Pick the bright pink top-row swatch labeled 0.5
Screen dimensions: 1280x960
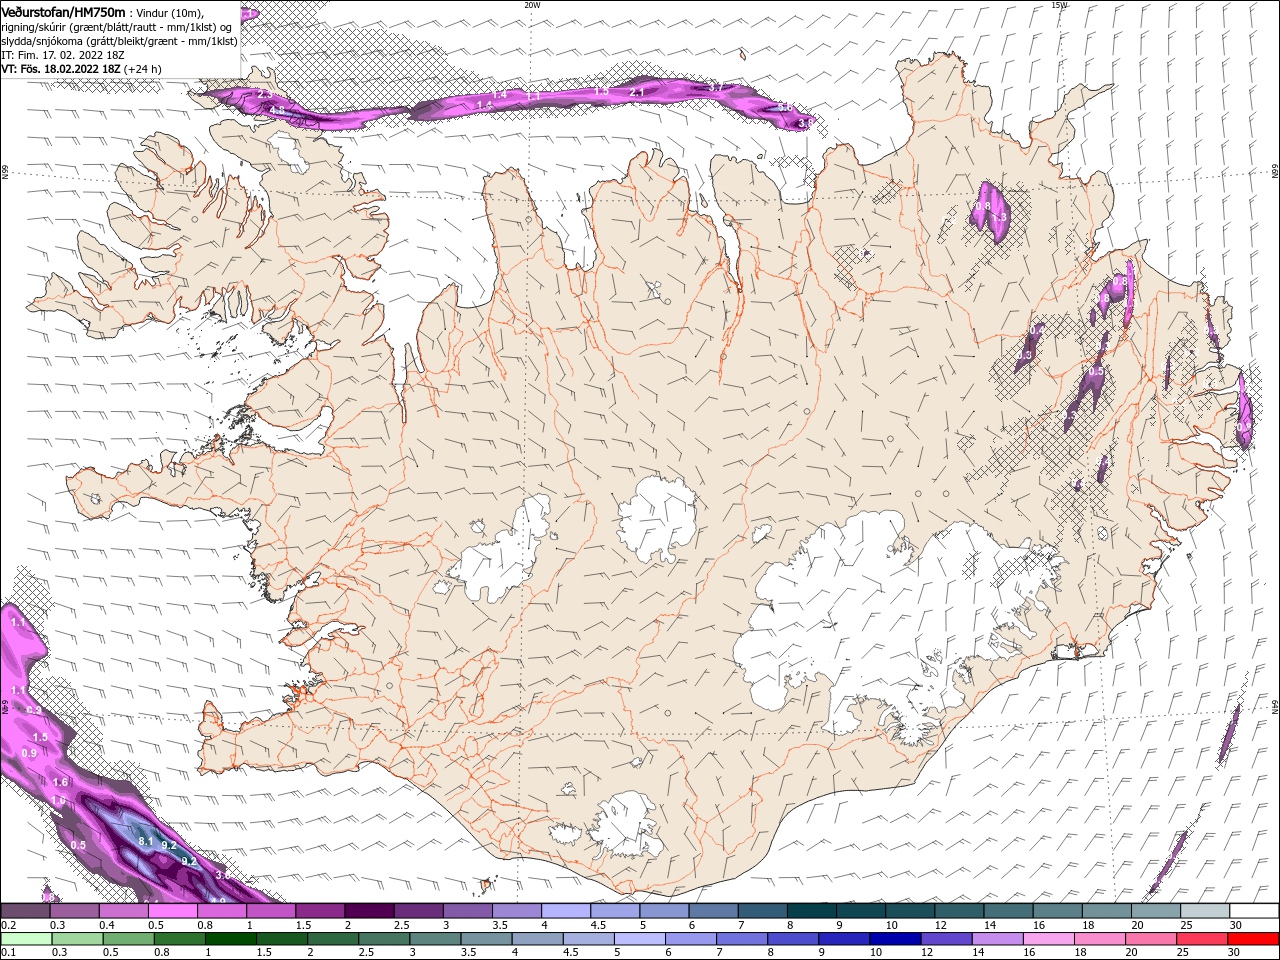[x=172, y=910]
